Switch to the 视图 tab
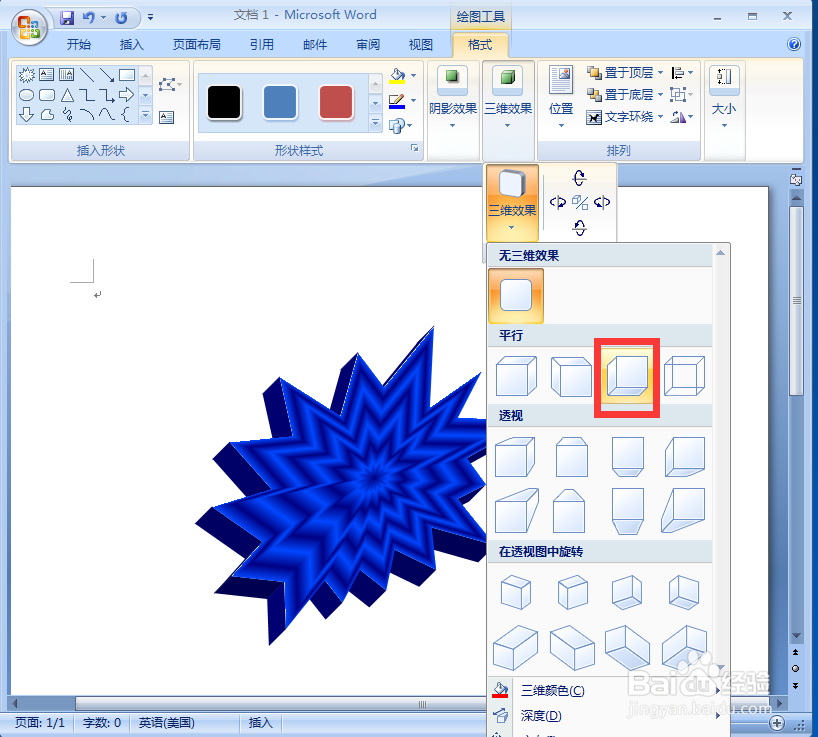This screenshot has width=818, height=737. (x=421, y=45)
